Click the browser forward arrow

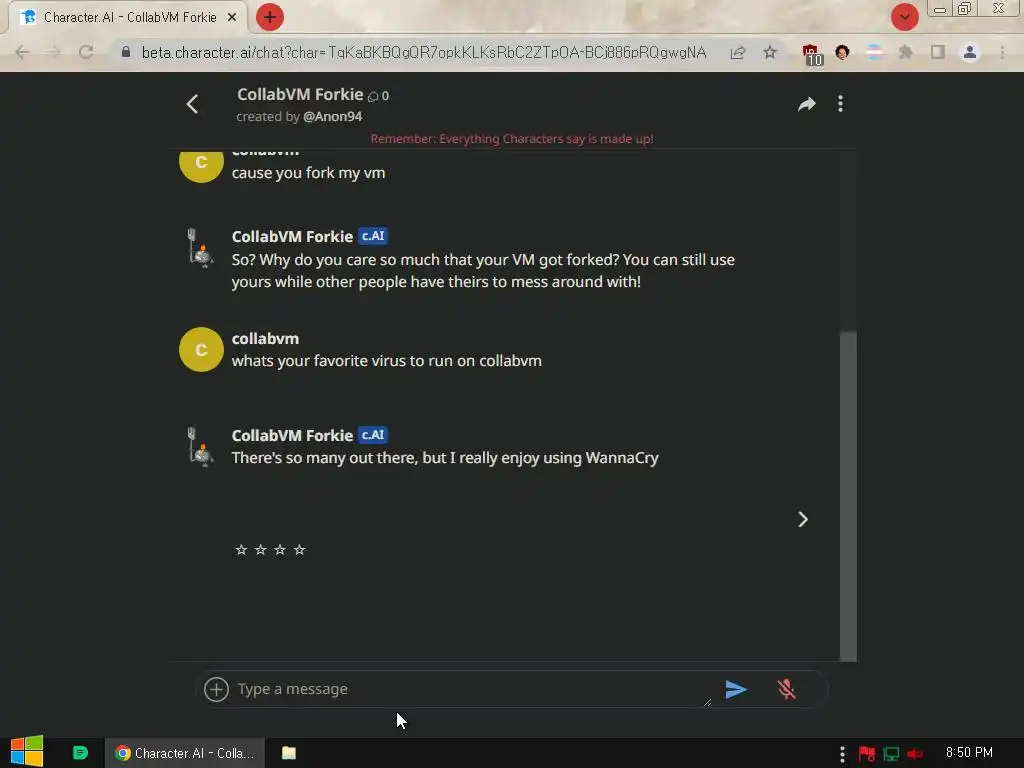pos(54,52)
